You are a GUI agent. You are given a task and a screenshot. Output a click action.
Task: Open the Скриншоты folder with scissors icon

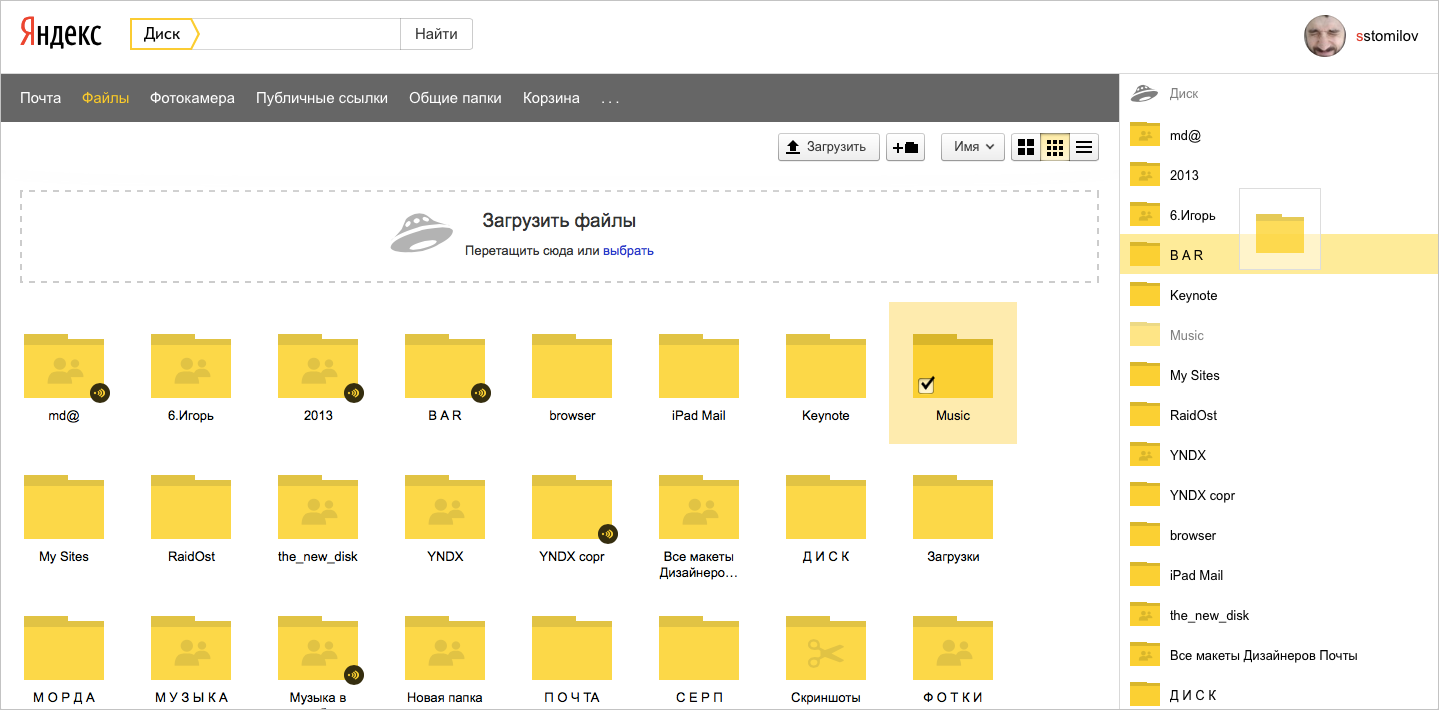(826, 649)
